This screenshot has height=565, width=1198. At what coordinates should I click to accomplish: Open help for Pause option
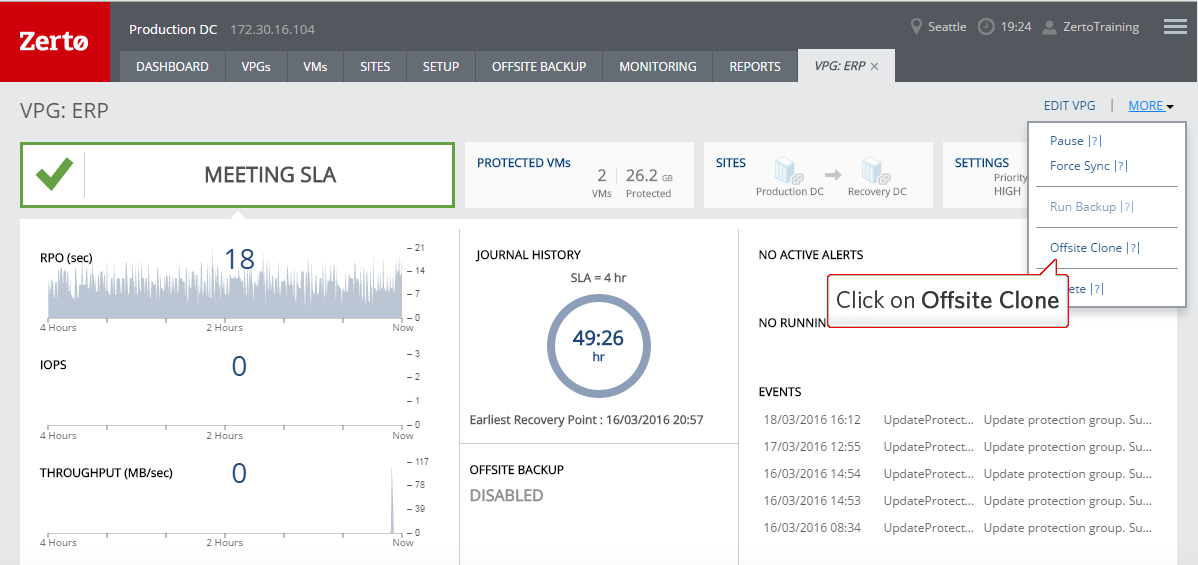tap(1095, 141)
